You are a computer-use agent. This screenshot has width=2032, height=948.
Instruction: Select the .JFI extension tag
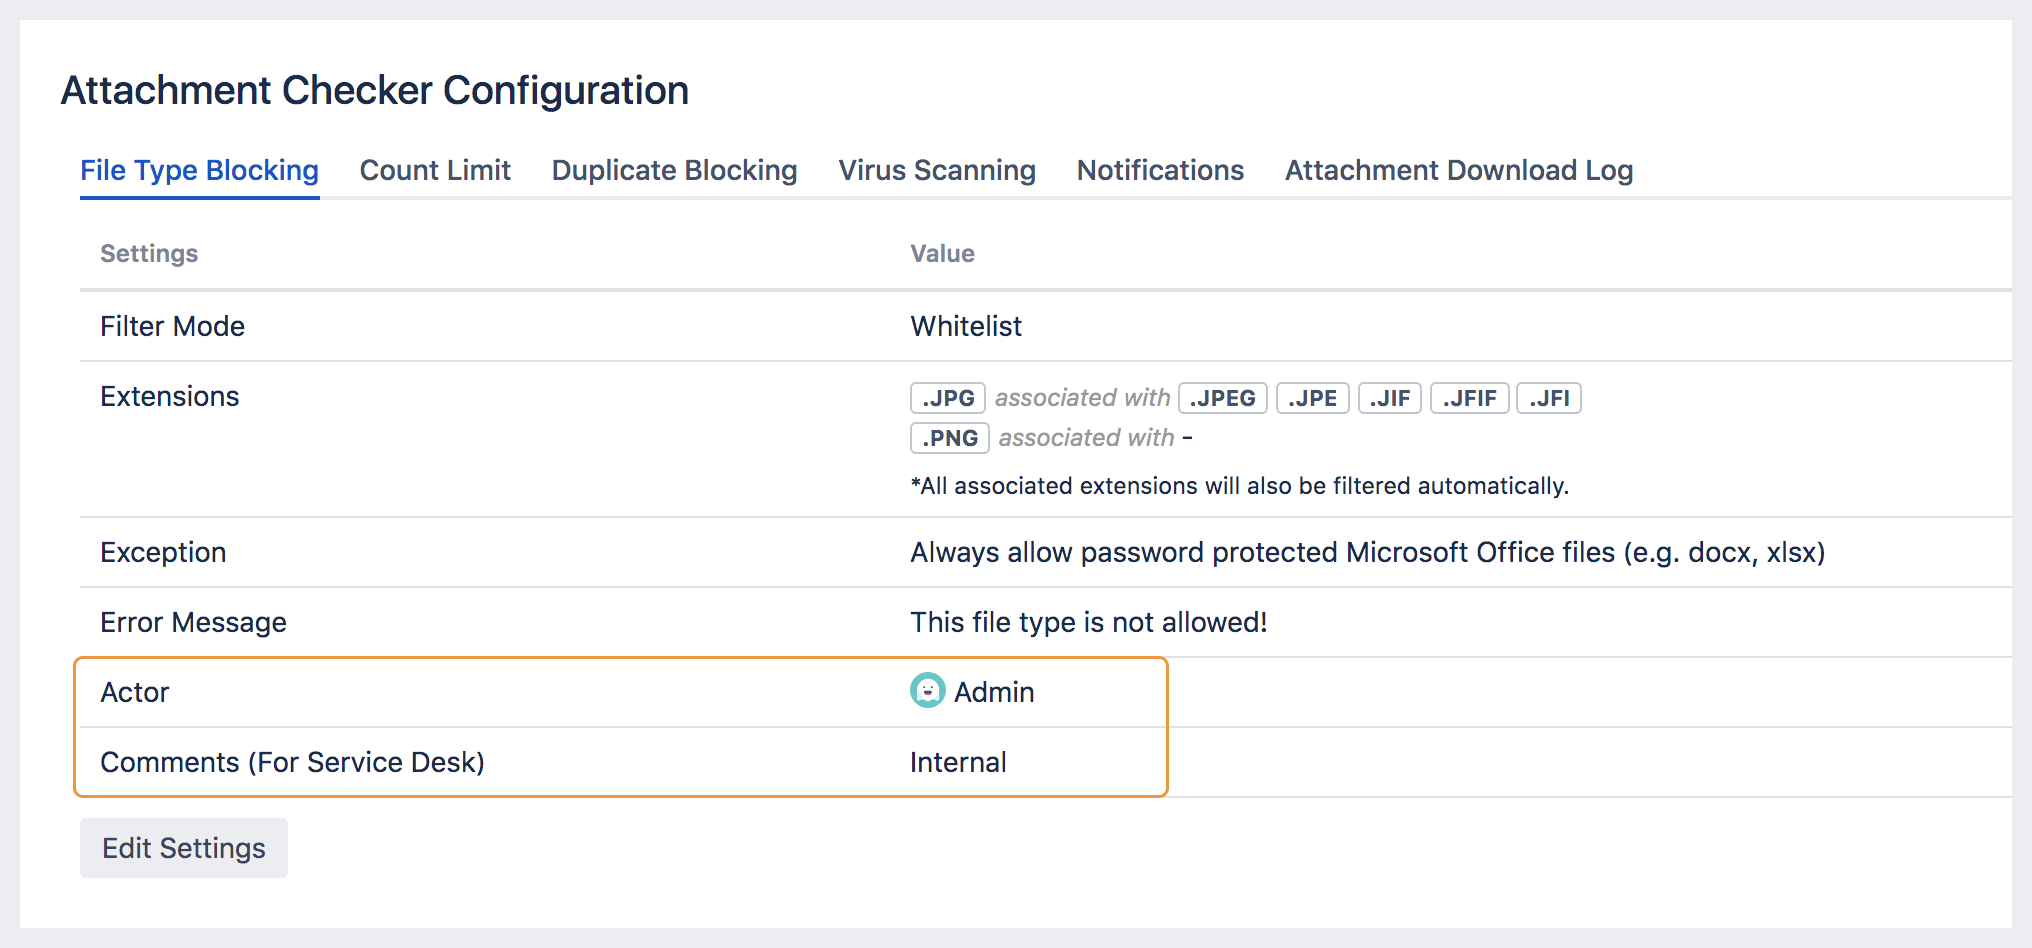[1548, 397]
